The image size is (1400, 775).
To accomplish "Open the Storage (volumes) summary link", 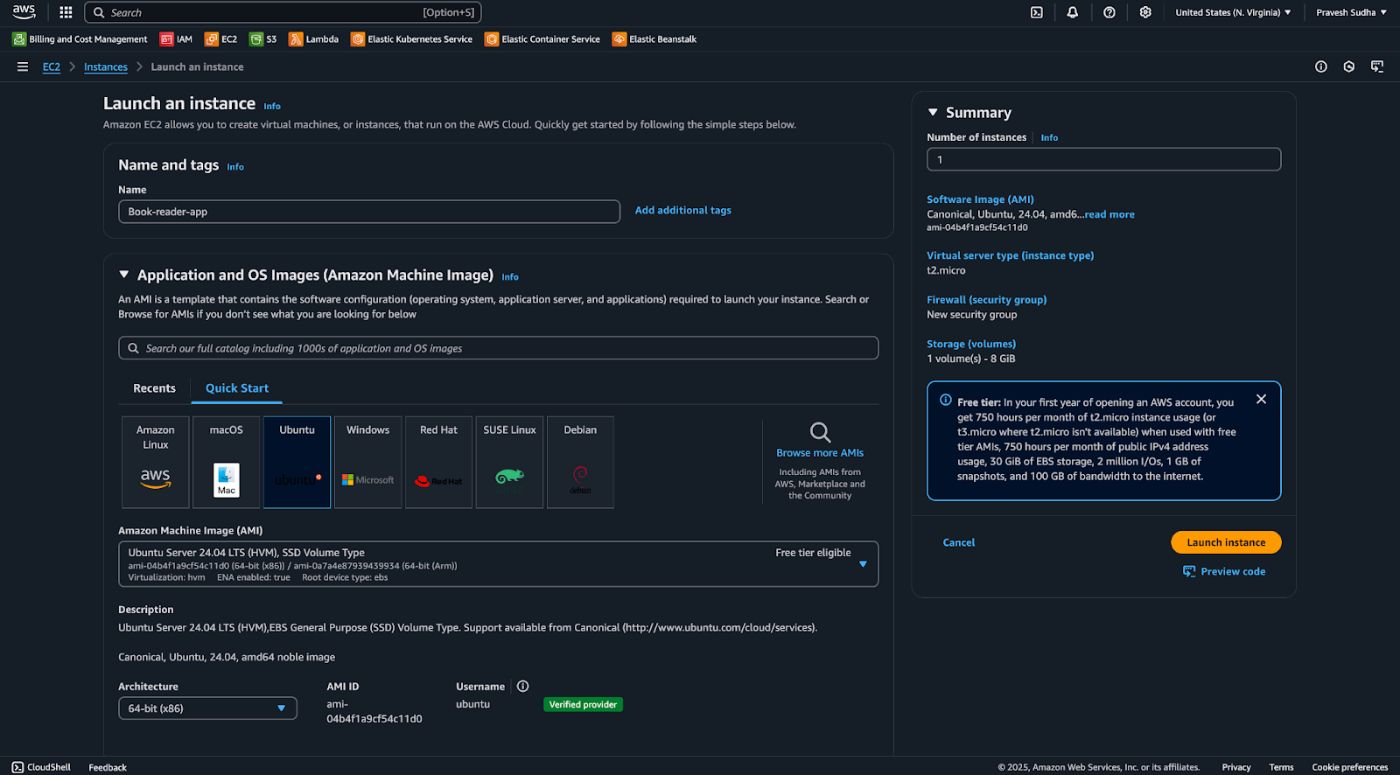I will click(971, 343).
